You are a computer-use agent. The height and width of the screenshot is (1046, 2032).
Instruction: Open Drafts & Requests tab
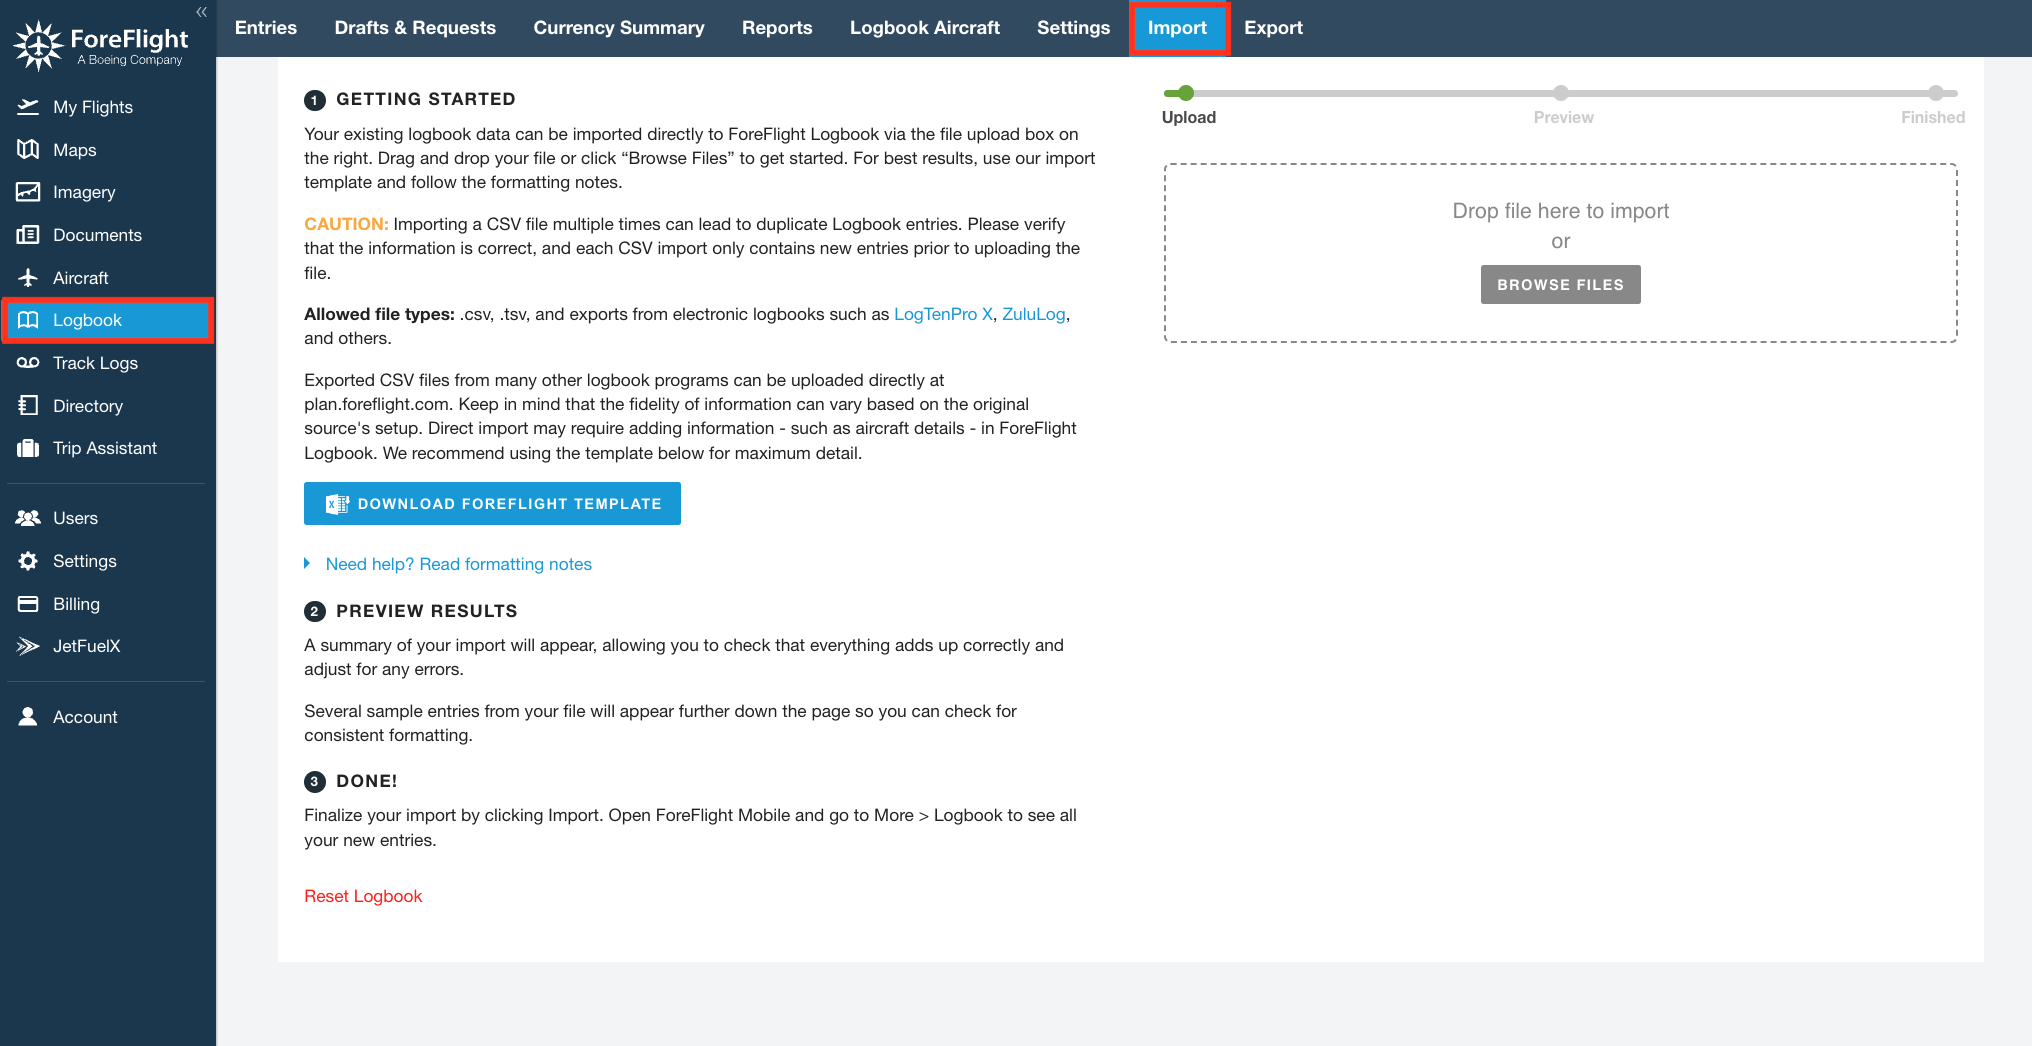(415, 28)
